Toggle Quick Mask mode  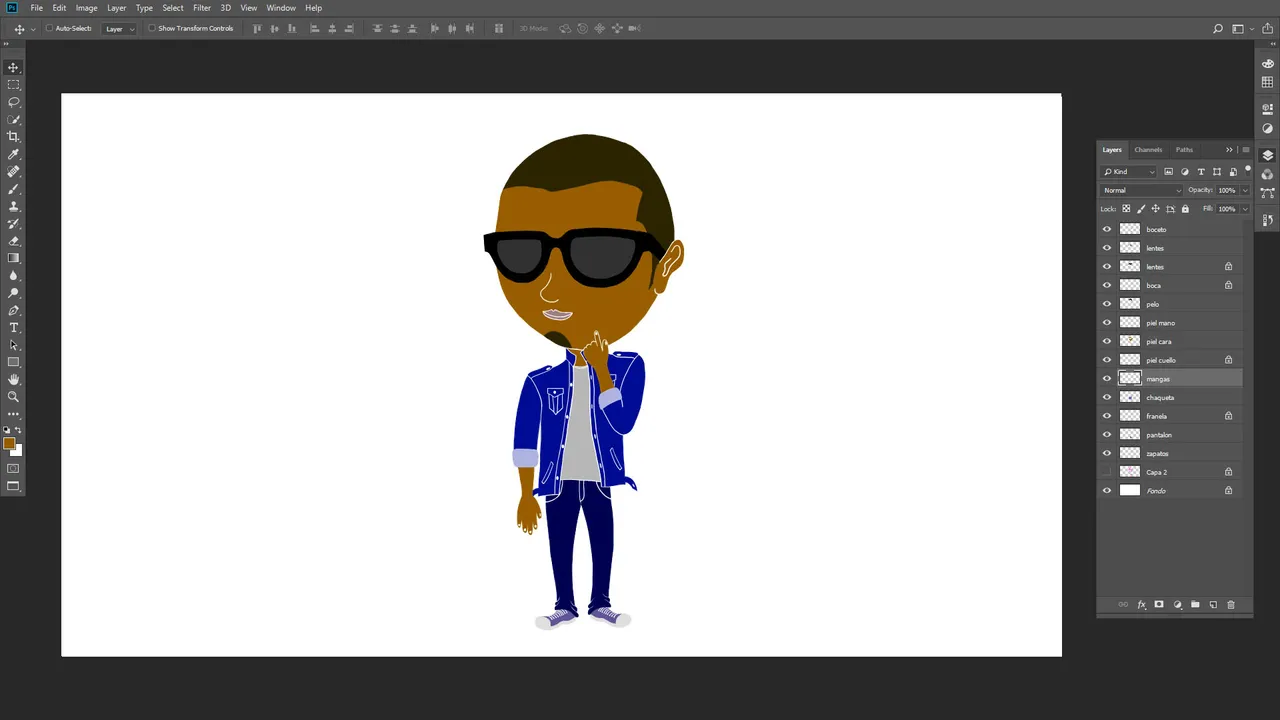pos(13,468)
